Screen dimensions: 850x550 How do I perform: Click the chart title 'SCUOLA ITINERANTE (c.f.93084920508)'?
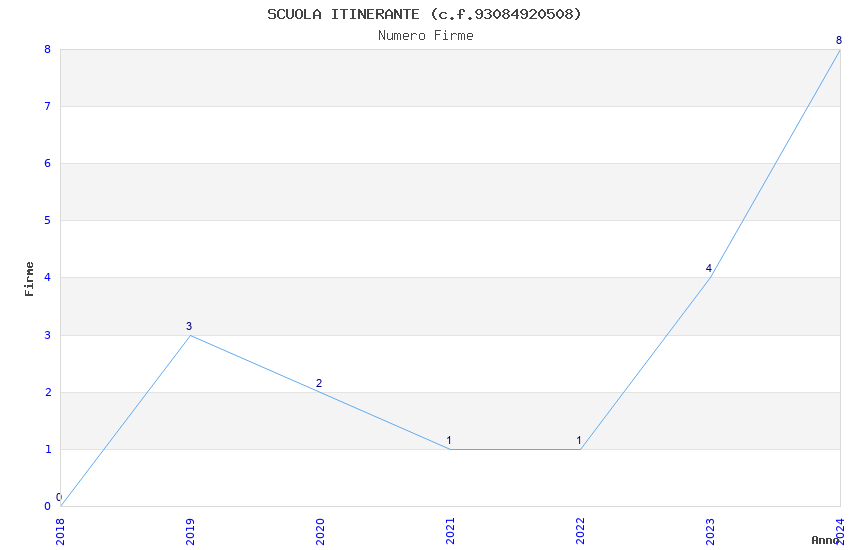(424, 14)
